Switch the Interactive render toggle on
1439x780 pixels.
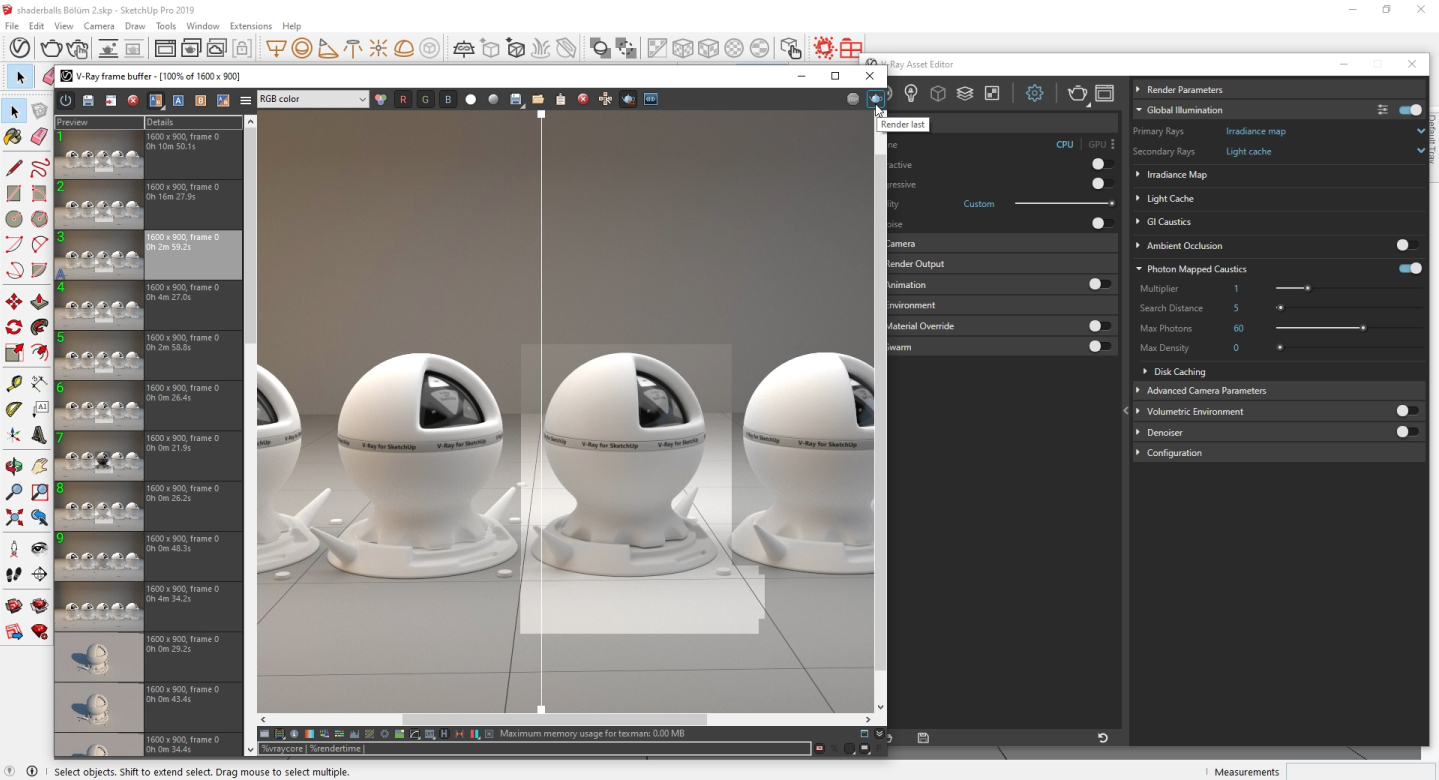[x=1102, y=164]
